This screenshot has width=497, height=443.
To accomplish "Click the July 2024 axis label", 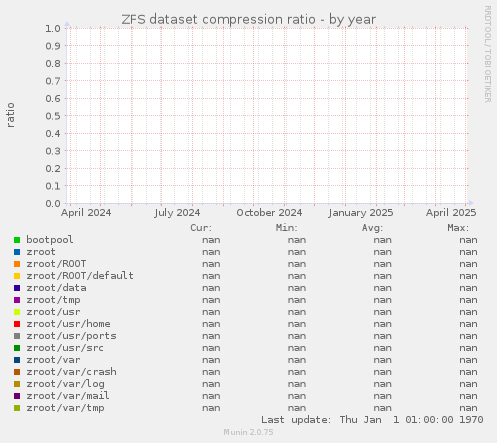I will (177, 213).
